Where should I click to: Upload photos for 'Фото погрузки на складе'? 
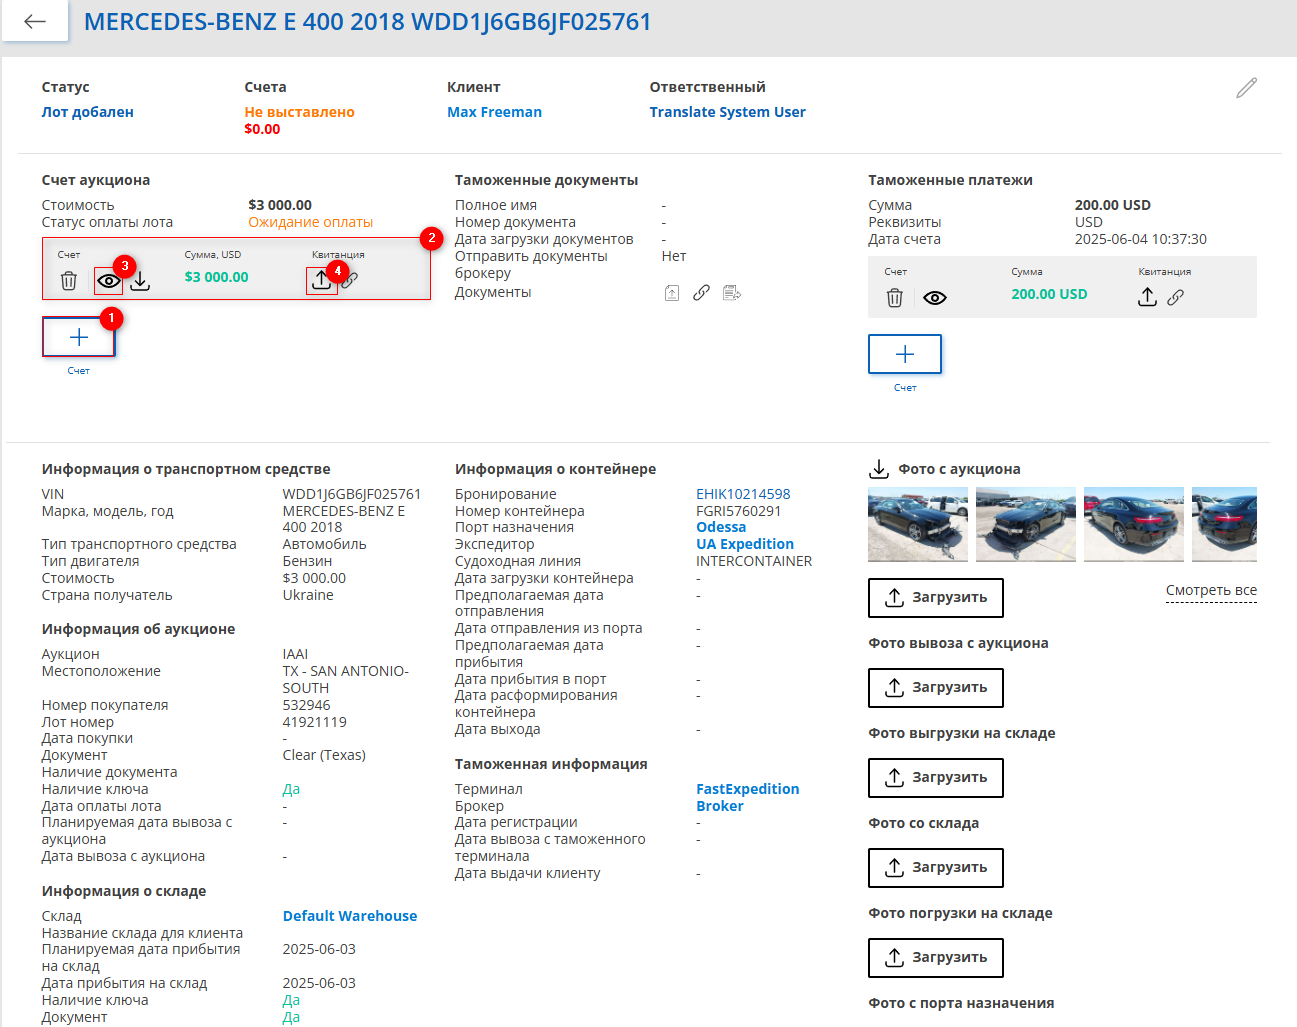(x=936, y=958)
